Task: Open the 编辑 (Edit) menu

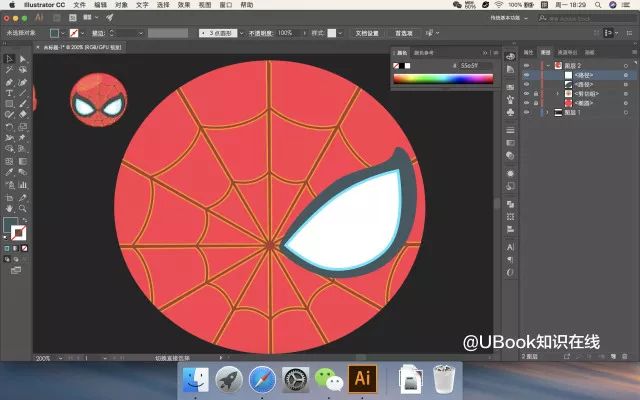Action: click(x=100, y=5)
